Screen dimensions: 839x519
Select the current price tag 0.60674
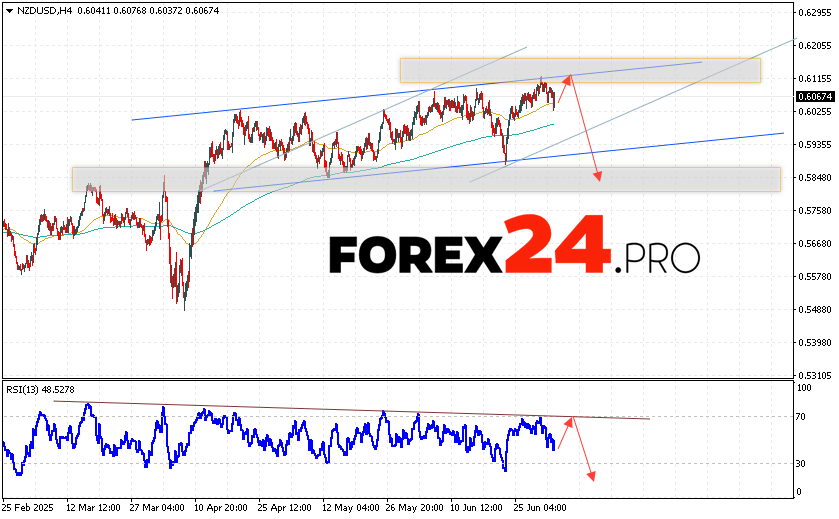(x=812, y=97)
